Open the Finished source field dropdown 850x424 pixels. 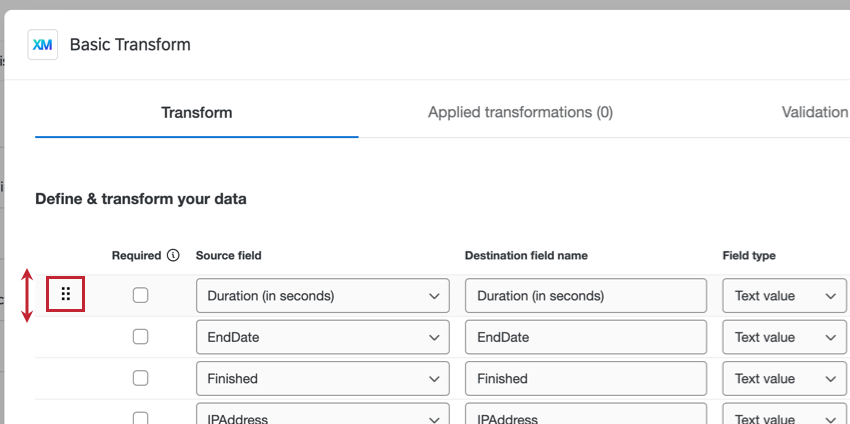pos(322,379)
